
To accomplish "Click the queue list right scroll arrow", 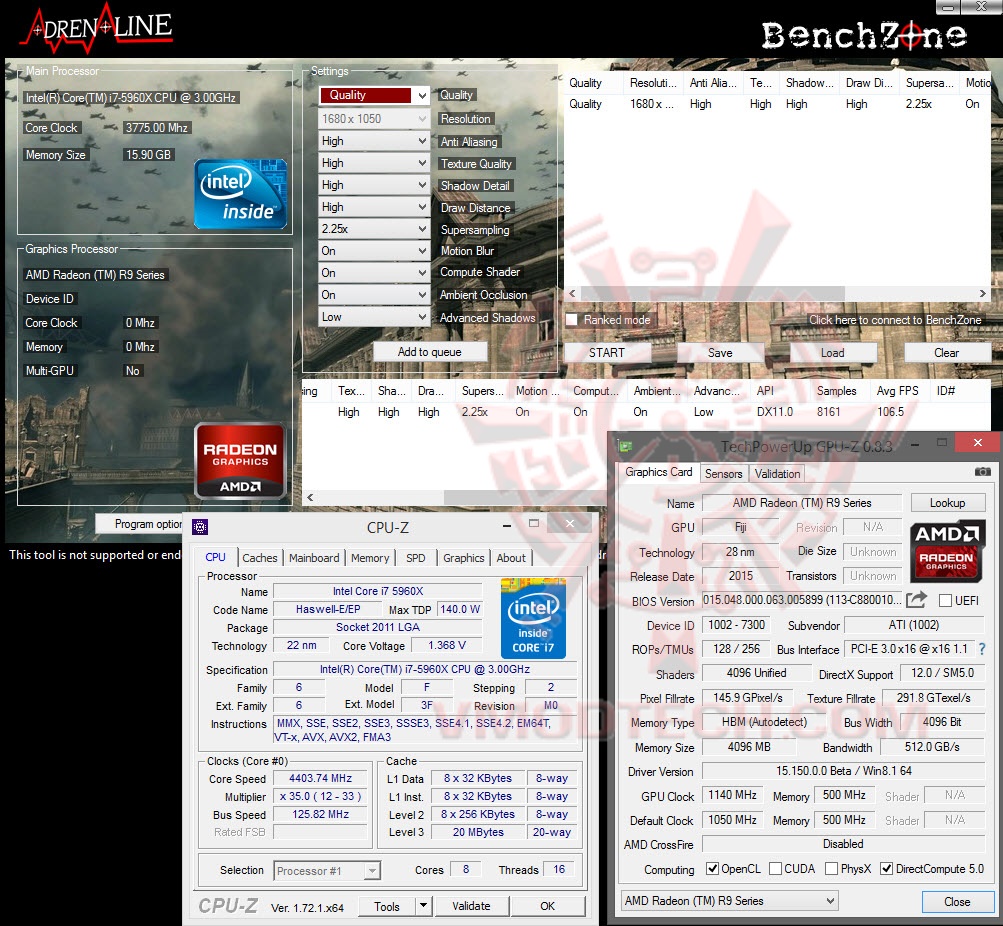I will click(983, 293).
